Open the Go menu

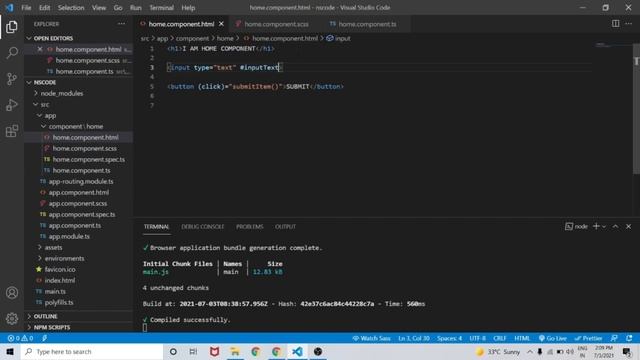[x=118, y=8]
